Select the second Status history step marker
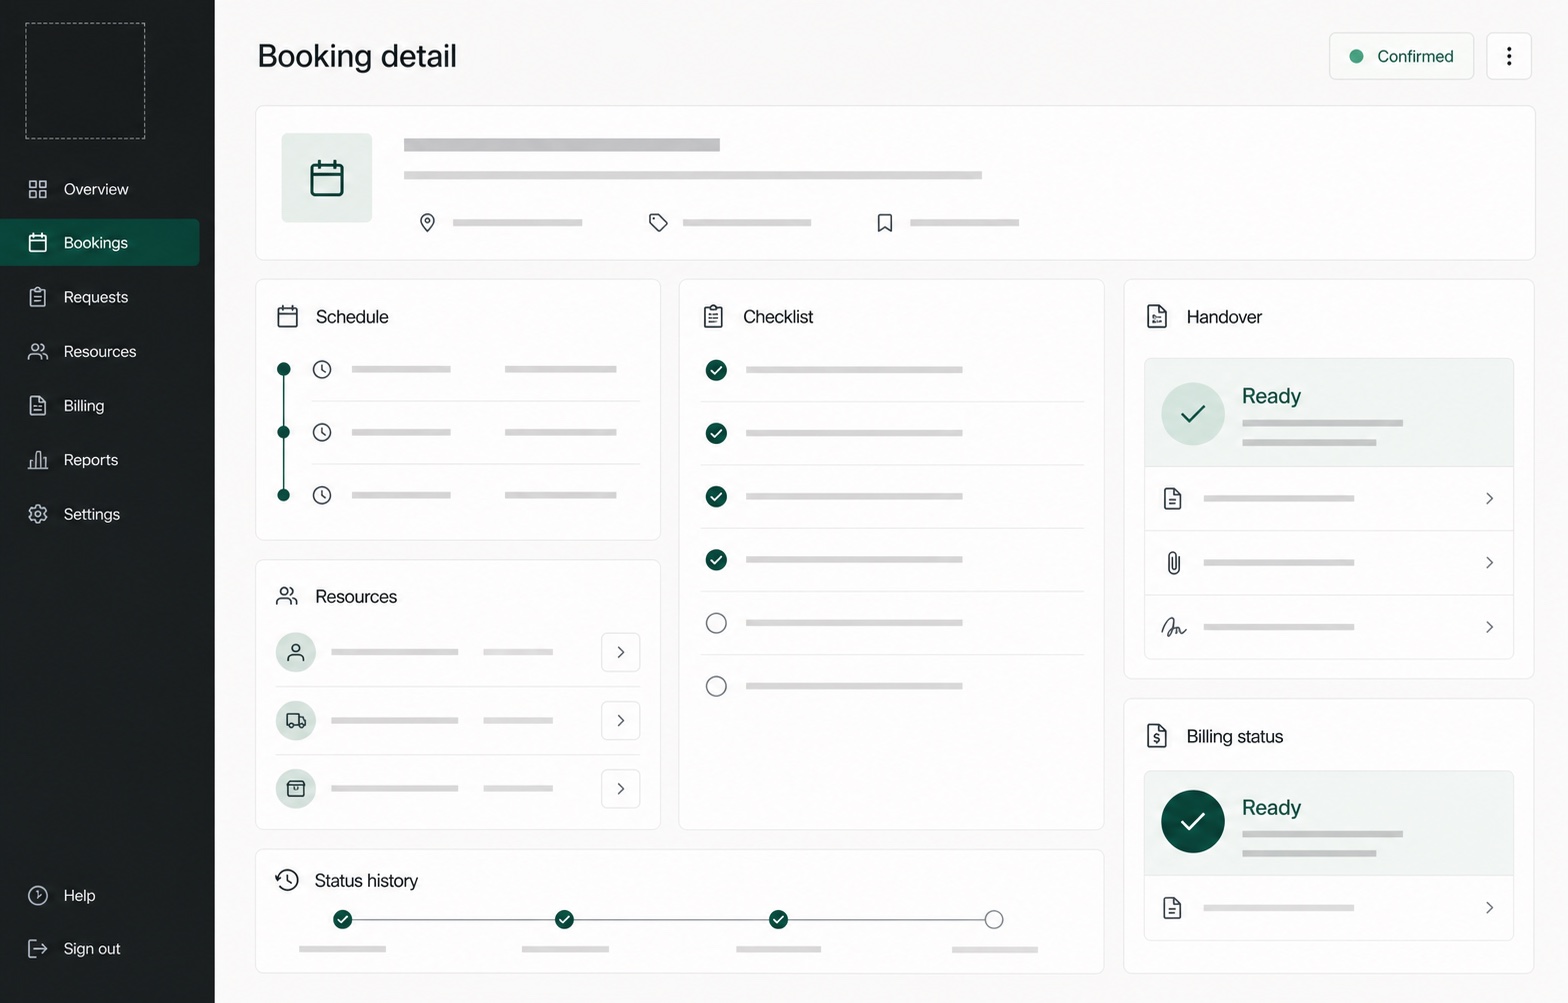Screen dimensions: 1568x1003 (565, 919)
